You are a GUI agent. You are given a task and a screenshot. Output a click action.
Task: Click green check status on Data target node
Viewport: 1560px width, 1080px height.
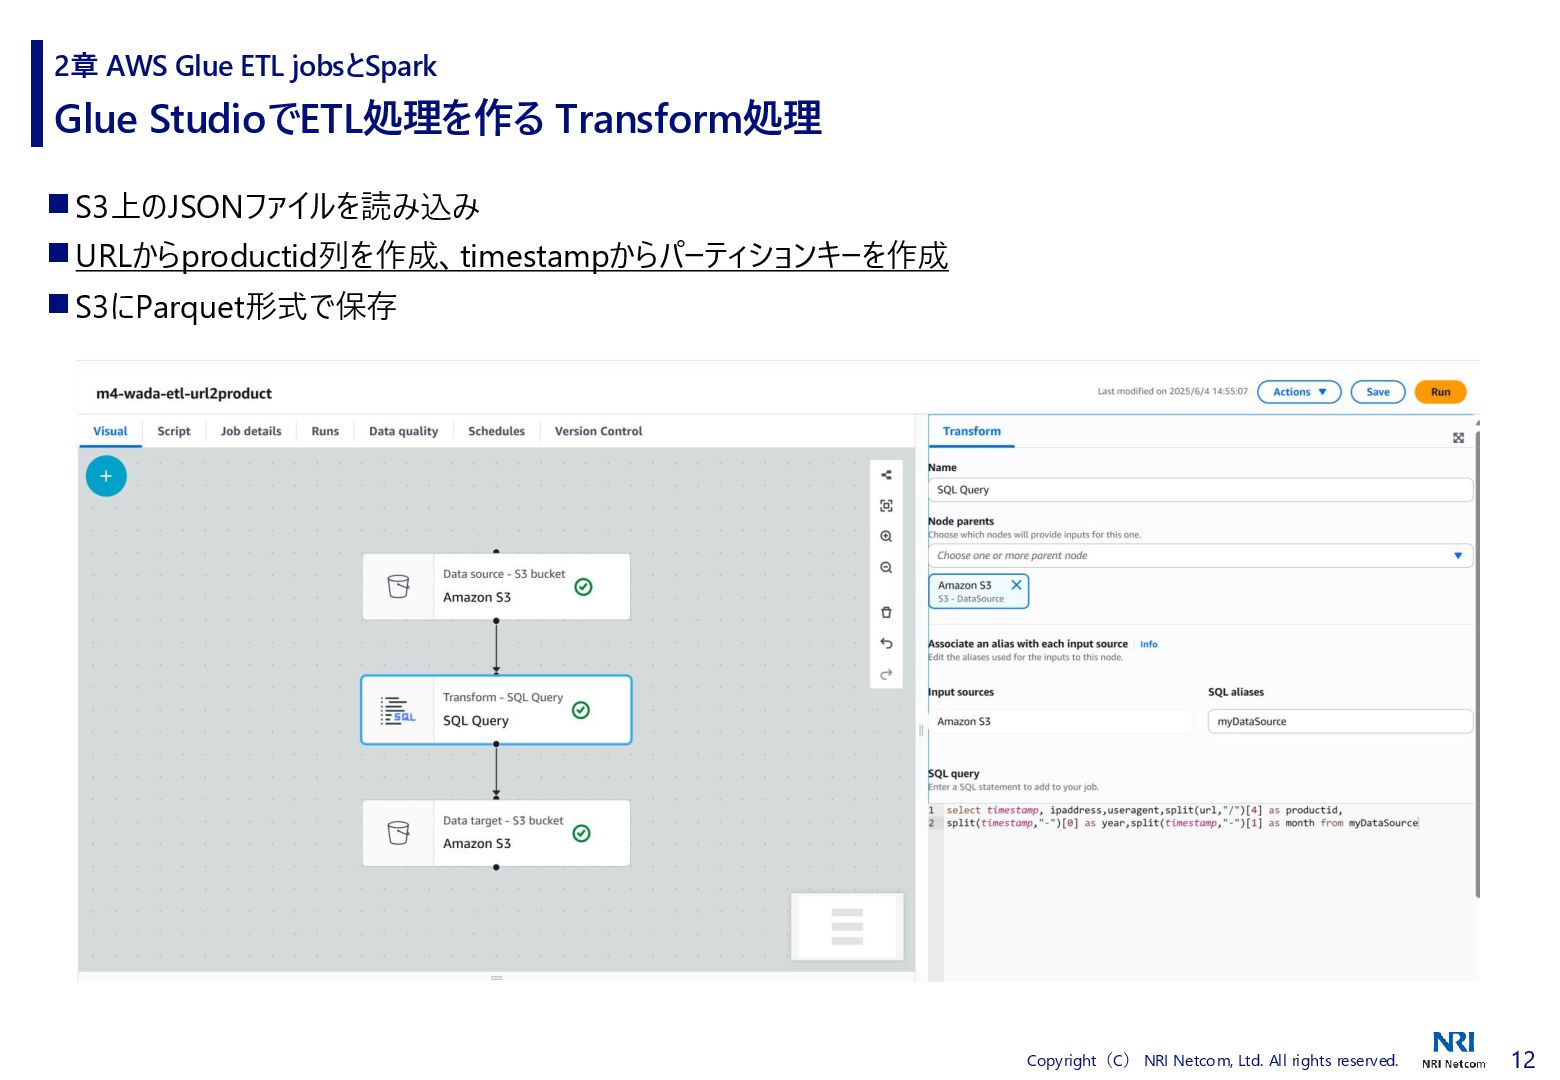[581, 833]
